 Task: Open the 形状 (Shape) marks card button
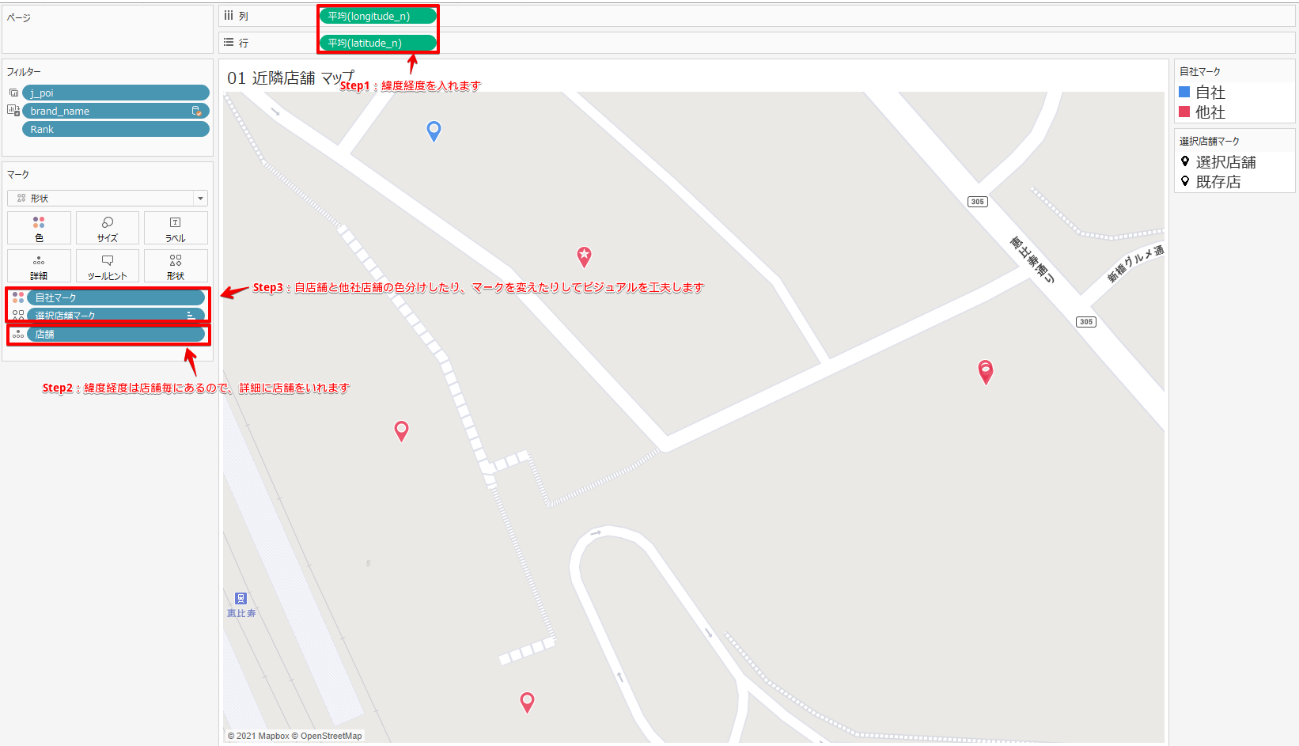pos(175,266)
